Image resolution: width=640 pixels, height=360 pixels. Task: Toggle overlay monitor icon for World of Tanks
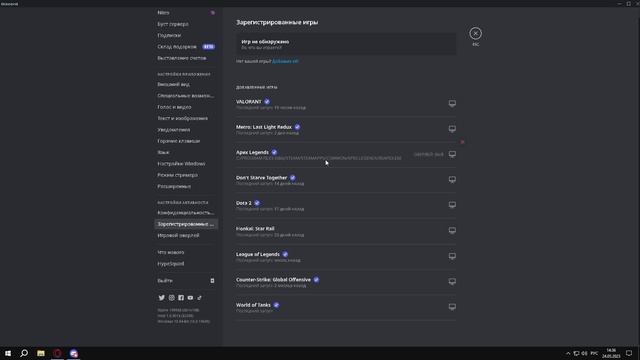[x=452, y=307]
